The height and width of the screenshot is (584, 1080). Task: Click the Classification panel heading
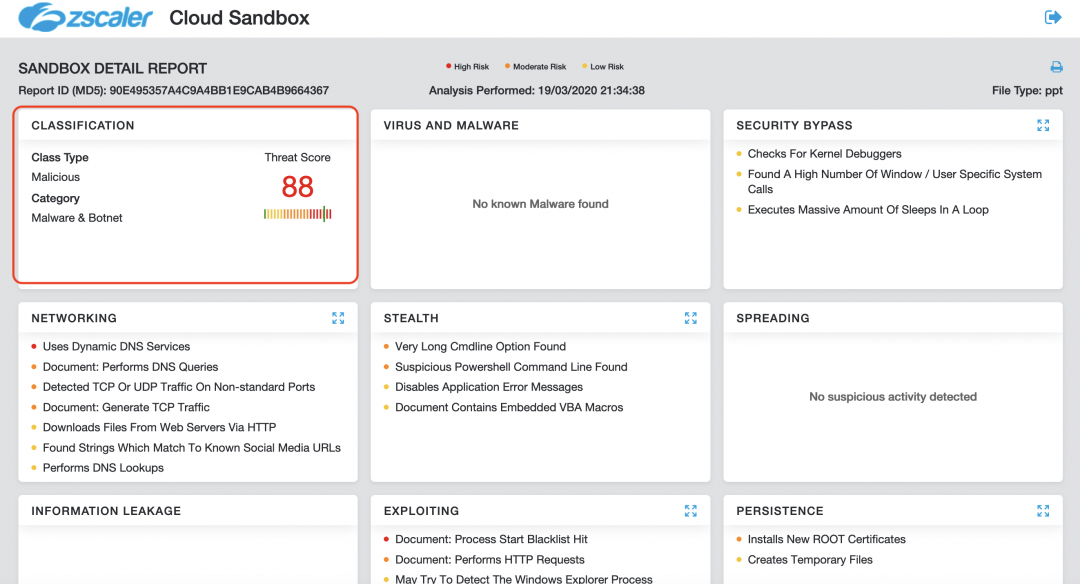point(83,126)
